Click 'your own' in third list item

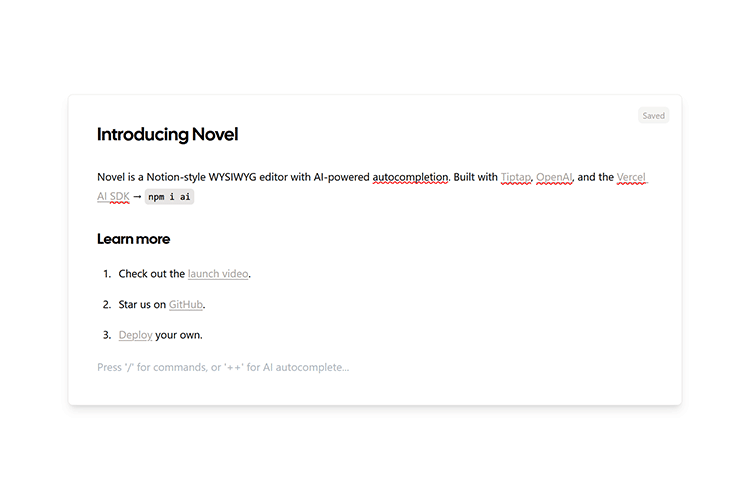coord(178,335)
